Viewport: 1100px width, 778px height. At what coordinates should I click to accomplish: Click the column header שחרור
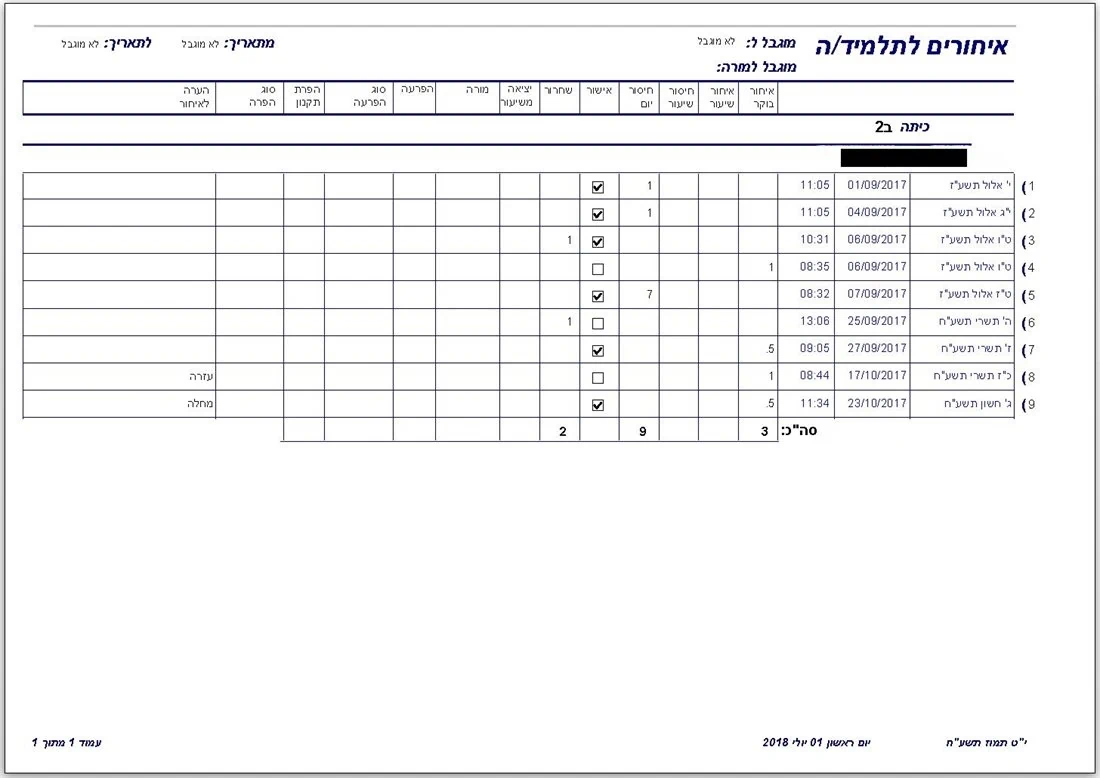(x=558, y=90)
